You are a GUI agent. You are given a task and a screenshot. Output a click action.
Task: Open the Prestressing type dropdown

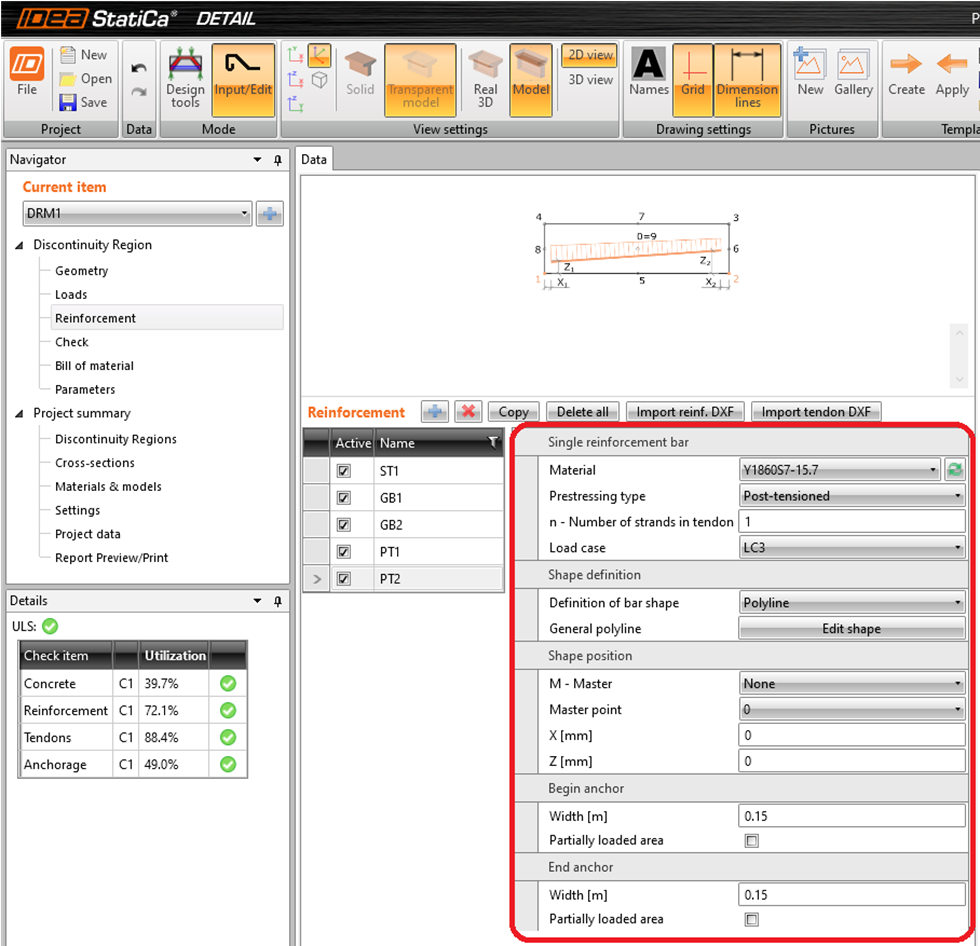point(852,496)
